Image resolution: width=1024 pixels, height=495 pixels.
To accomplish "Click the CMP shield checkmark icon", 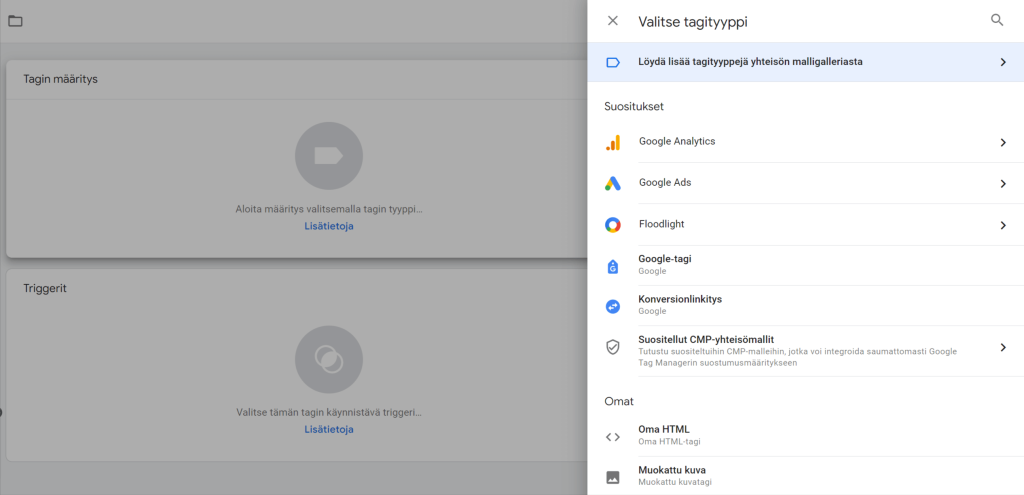I will (613, 347).
